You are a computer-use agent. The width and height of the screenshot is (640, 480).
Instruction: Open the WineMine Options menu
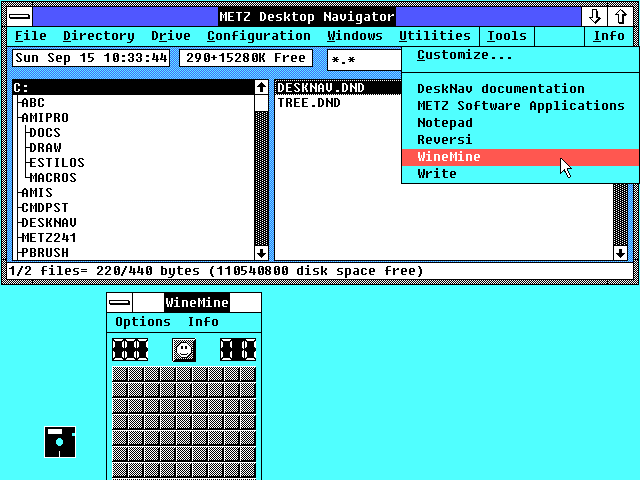point(143,322)
